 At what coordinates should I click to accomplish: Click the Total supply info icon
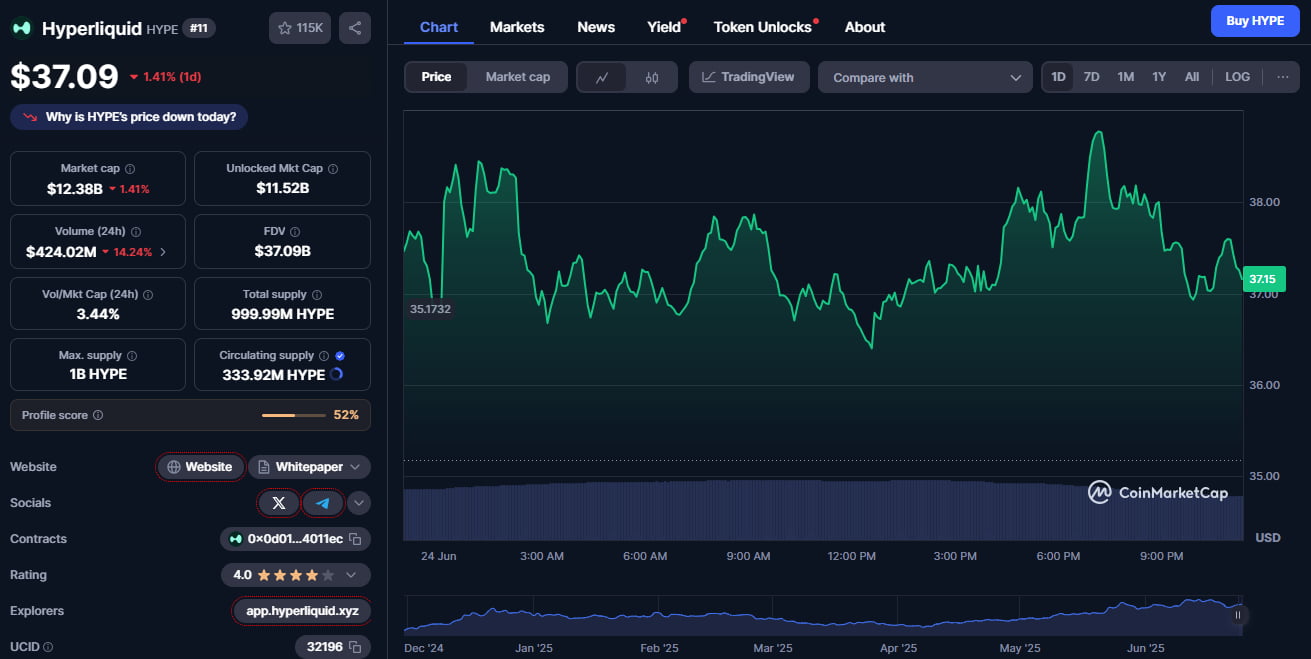[317, 295]
